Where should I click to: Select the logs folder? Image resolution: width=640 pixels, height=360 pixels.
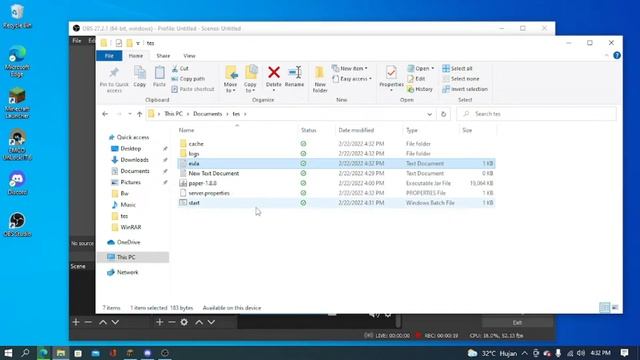[336, 153]
